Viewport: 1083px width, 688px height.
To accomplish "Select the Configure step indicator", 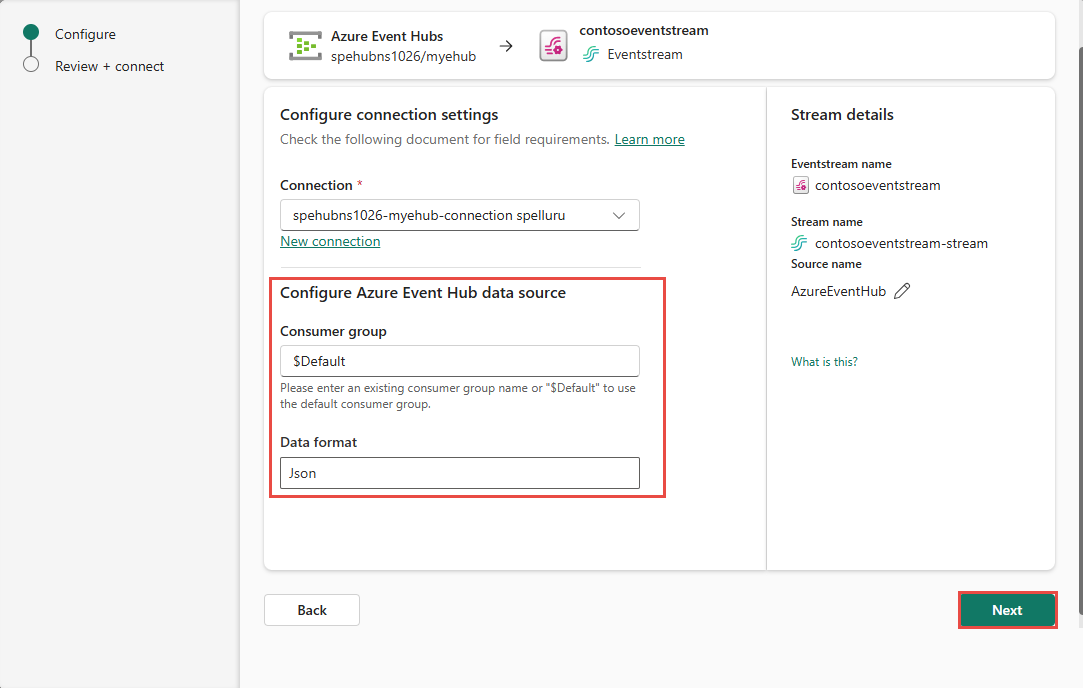I will pyautogui.click(x=30, y=32).
